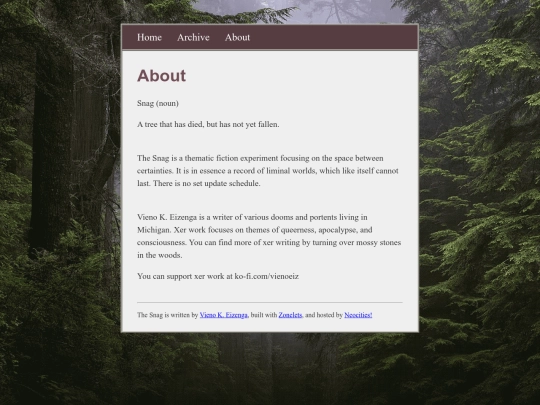This screenshot has height=405, width=540.
Task: Open the Home navigation link
Action: 149,37
